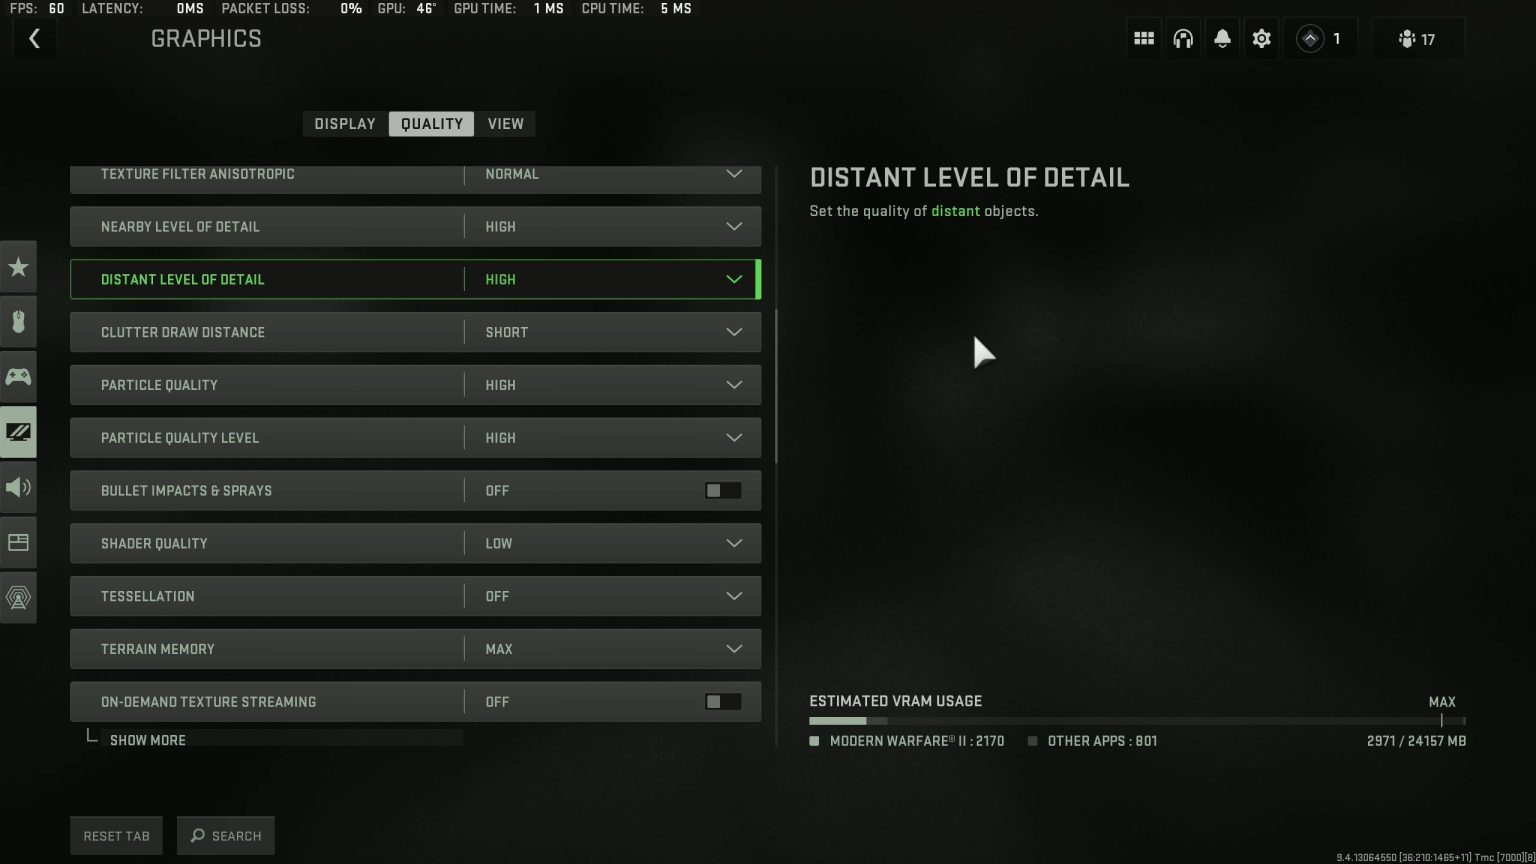This screenshot has height=864, width=1536.
Task: Select the favorites star icon in sidebar
Action: tap(18, 267)
